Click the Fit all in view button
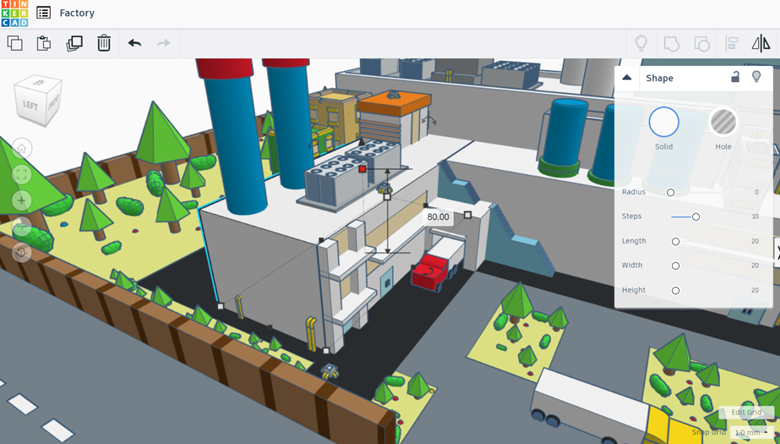This screenshot has width=780, height=444. [21, 174]
